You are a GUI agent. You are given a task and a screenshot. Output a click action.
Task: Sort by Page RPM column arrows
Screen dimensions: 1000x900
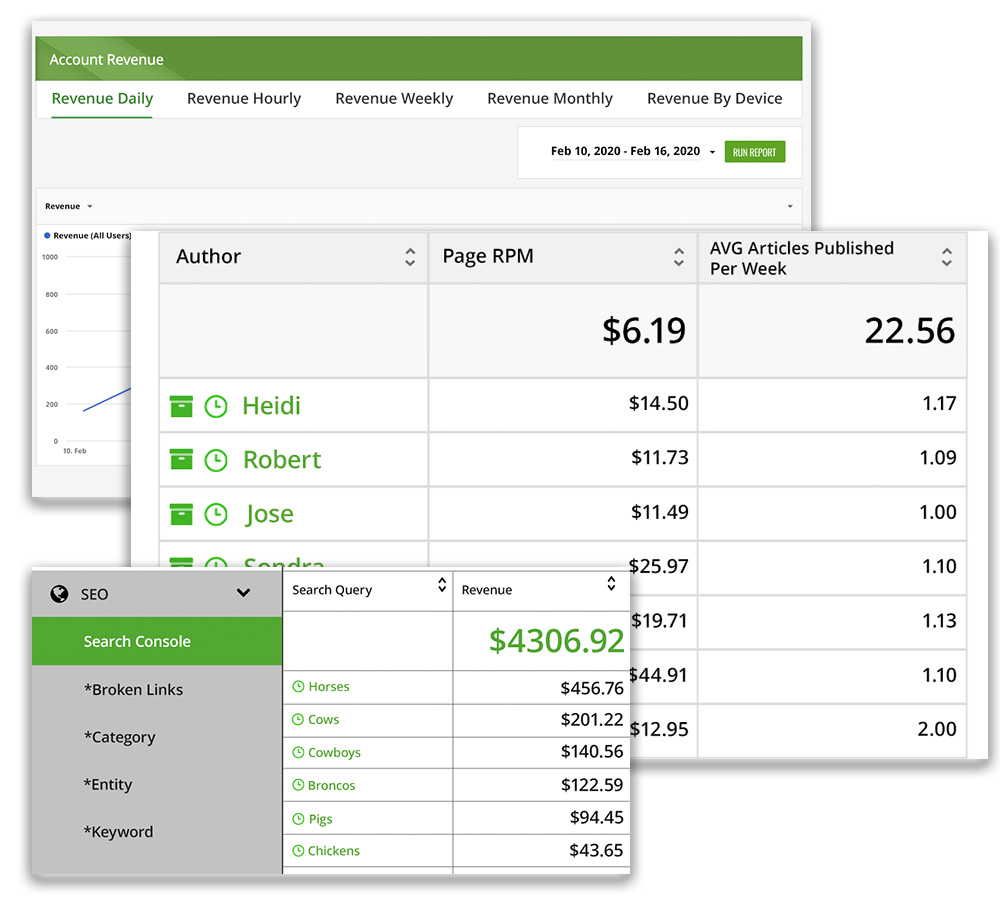(679, 257)
